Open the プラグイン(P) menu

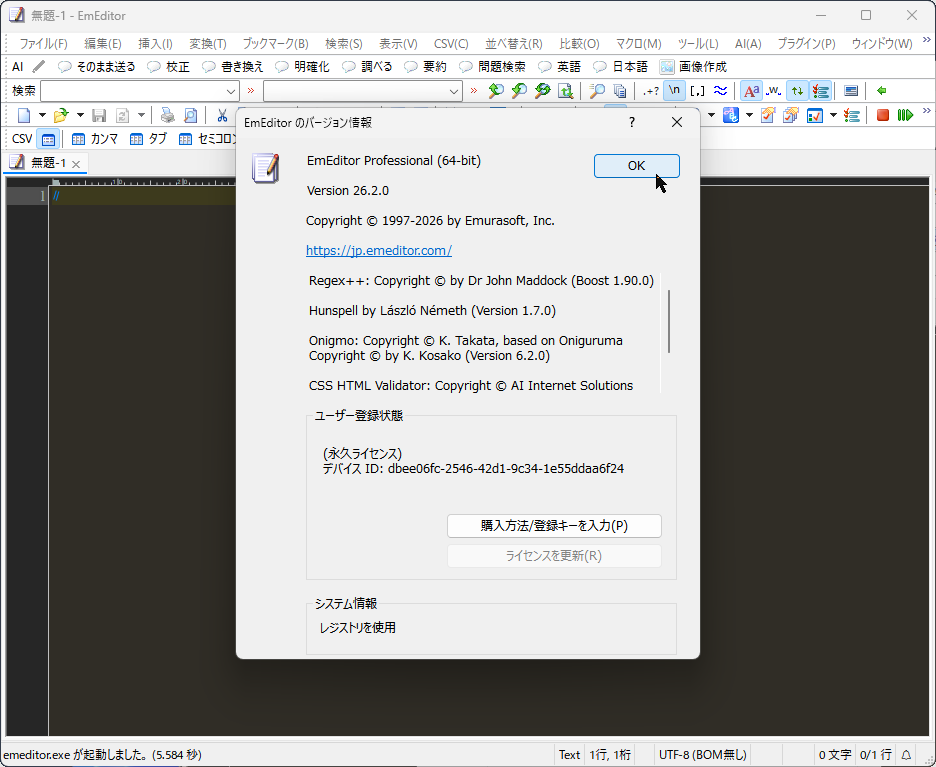(806, 44)
